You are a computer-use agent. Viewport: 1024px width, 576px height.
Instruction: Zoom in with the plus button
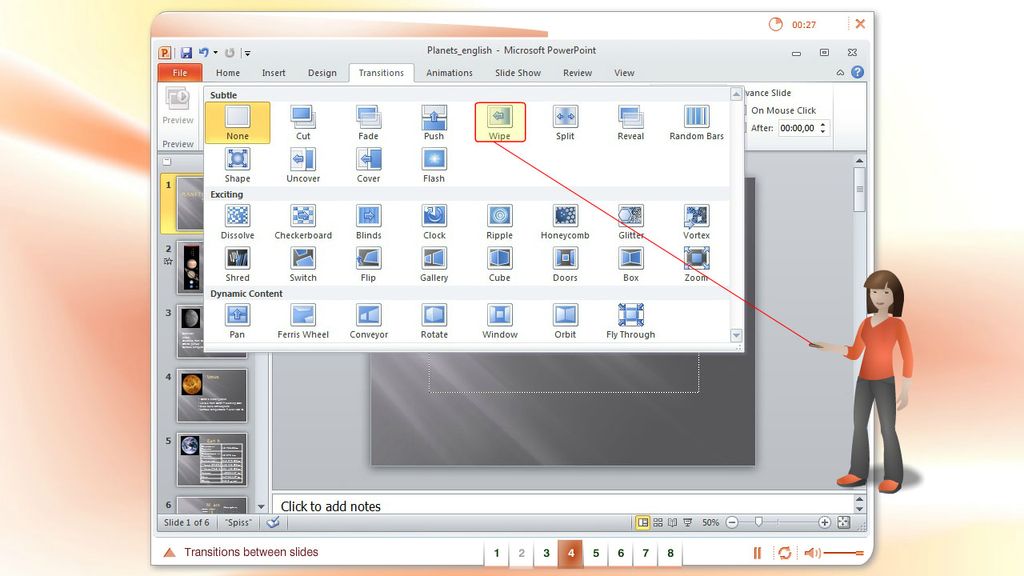click(x=824, y=522)
